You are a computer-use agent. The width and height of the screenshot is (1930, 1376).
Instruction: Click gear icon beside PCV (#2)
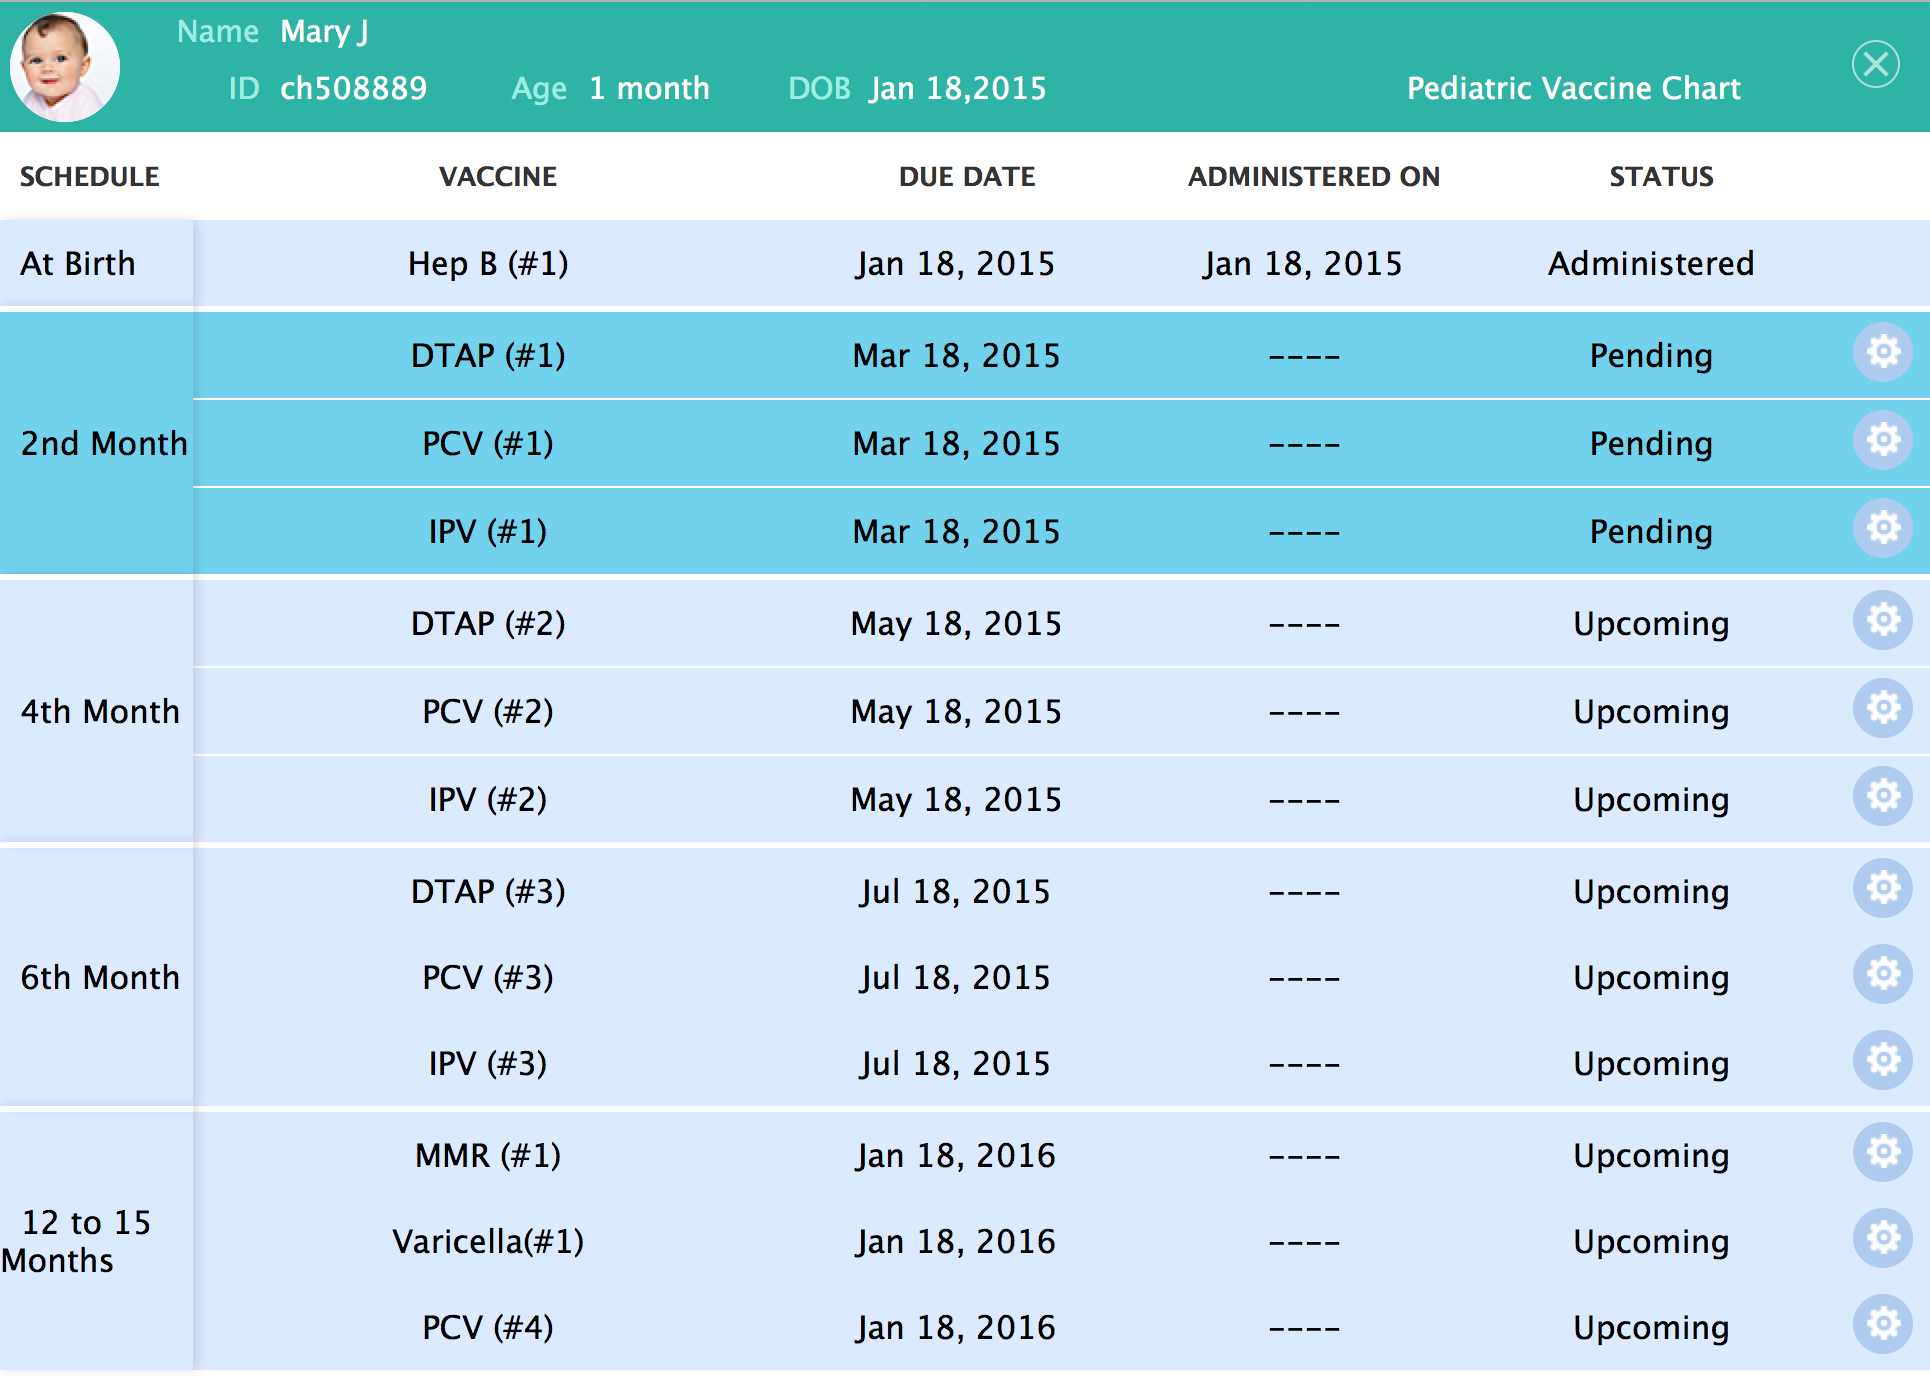click(x=1883, y=708)
